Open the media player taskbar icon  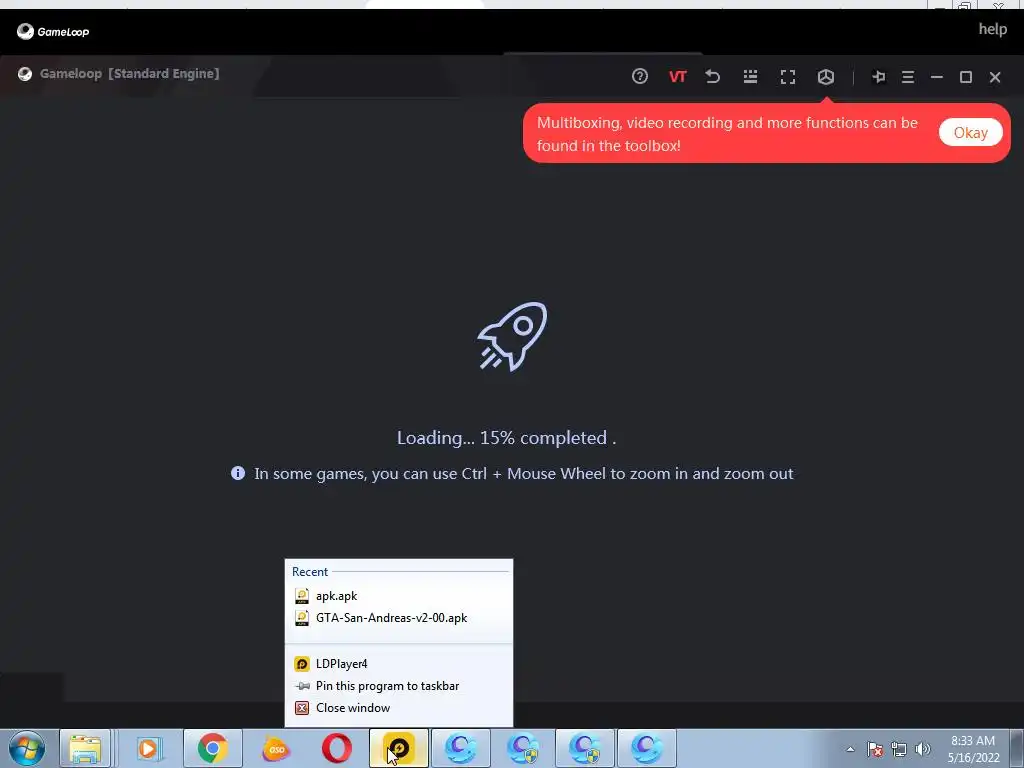click(x=150, y=748)
